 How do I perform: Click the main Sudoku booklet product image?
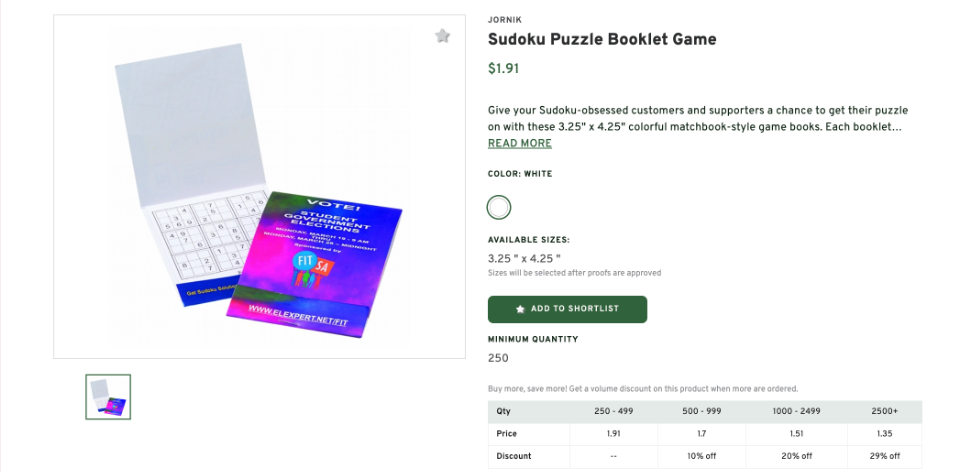[x=259, y=187]
